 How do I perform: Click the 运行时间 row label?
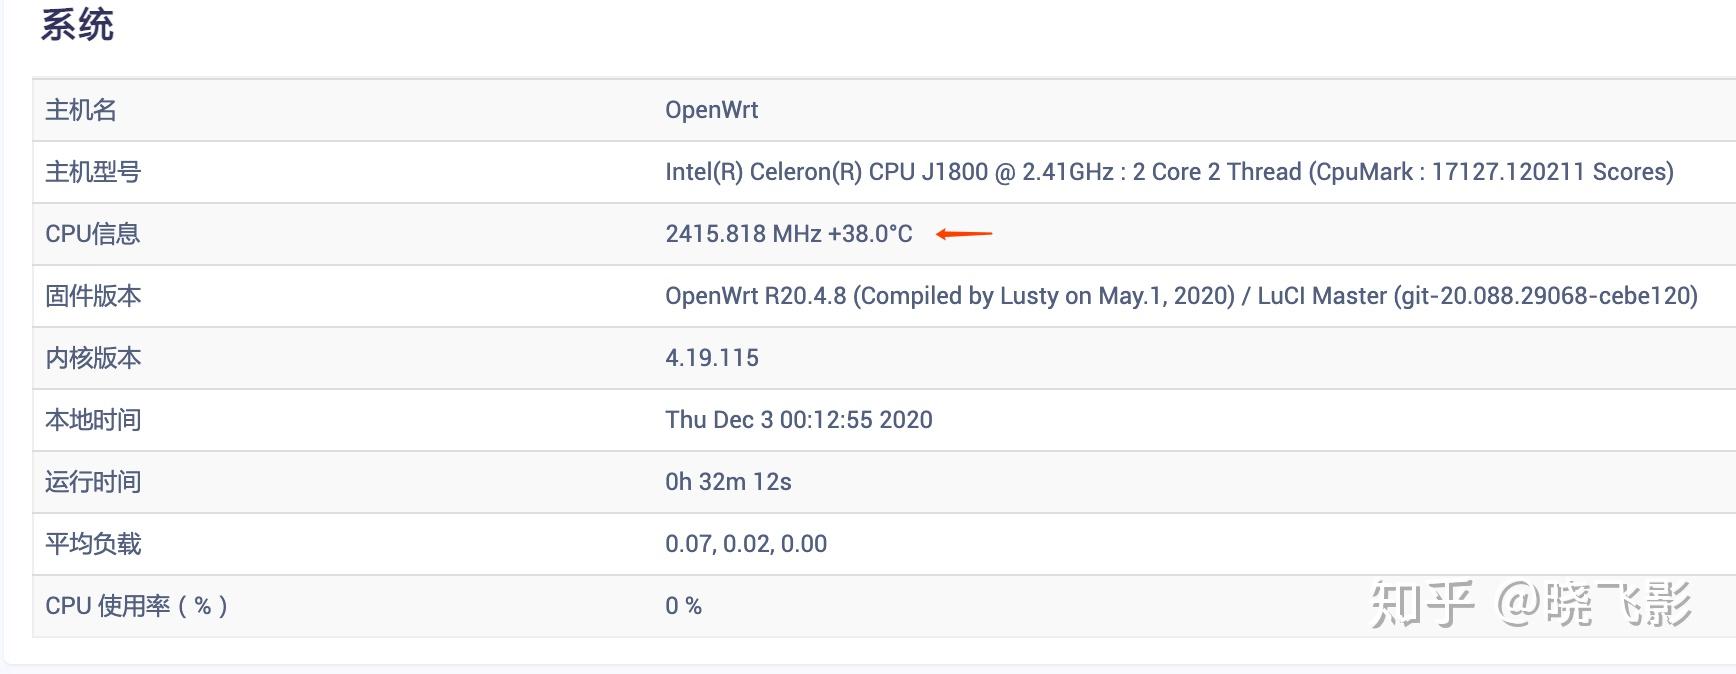tap(93, 482)
